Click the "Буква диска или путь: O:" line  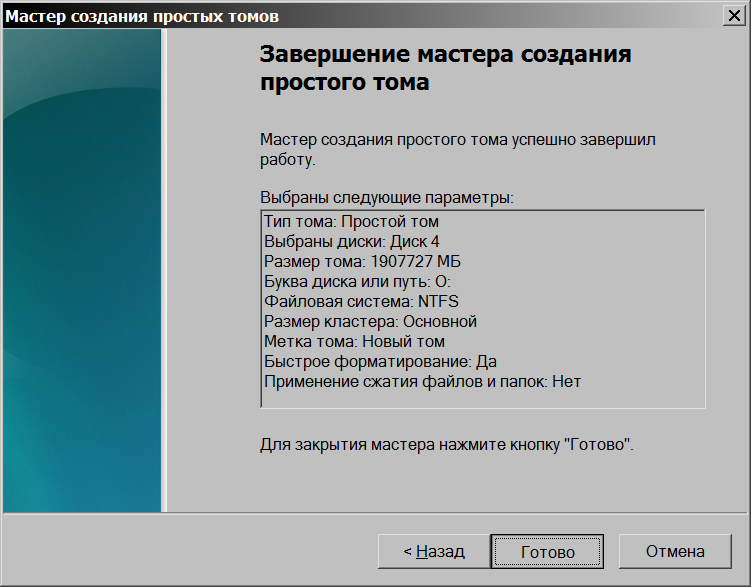pos(357,281)
